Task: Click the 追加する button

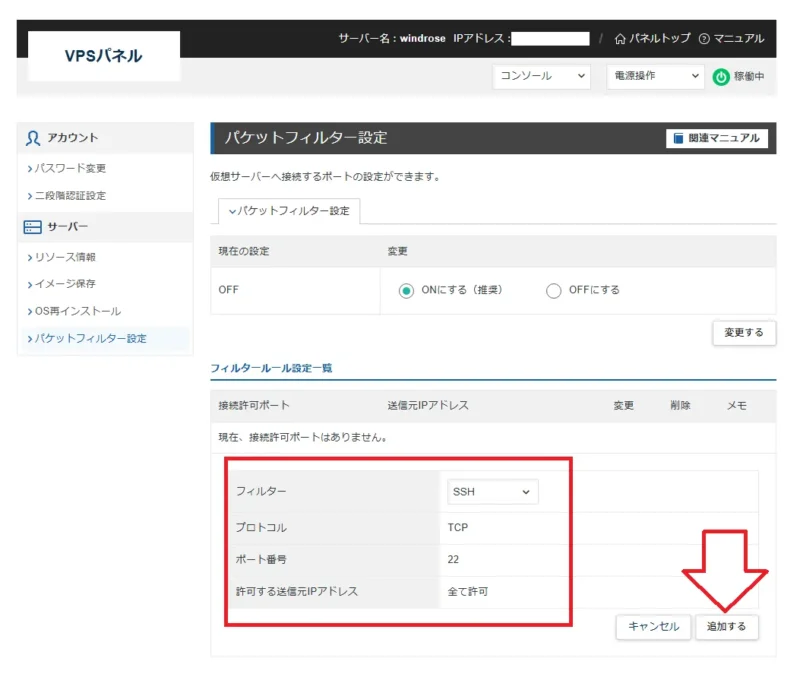Action: (727, 628)
